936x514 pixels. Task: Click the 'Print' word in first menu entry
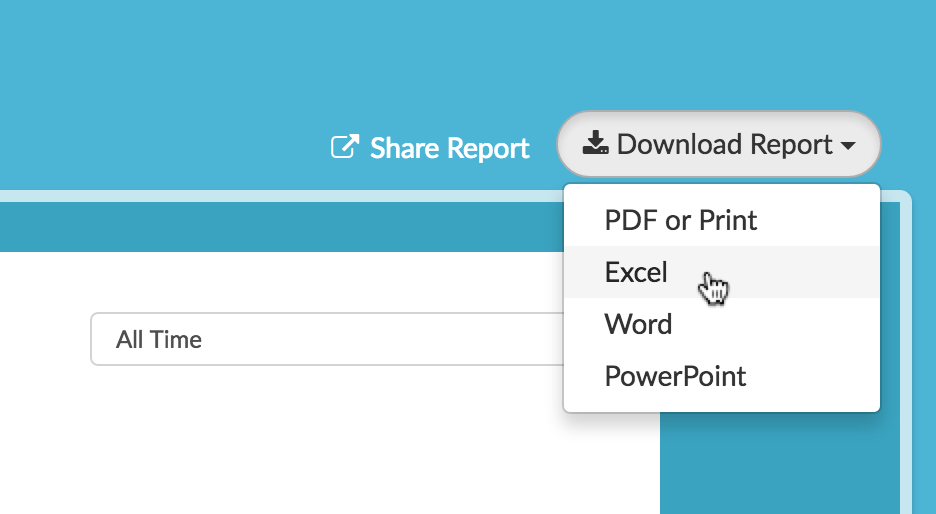pyautogui.click(x=729, y=220)
